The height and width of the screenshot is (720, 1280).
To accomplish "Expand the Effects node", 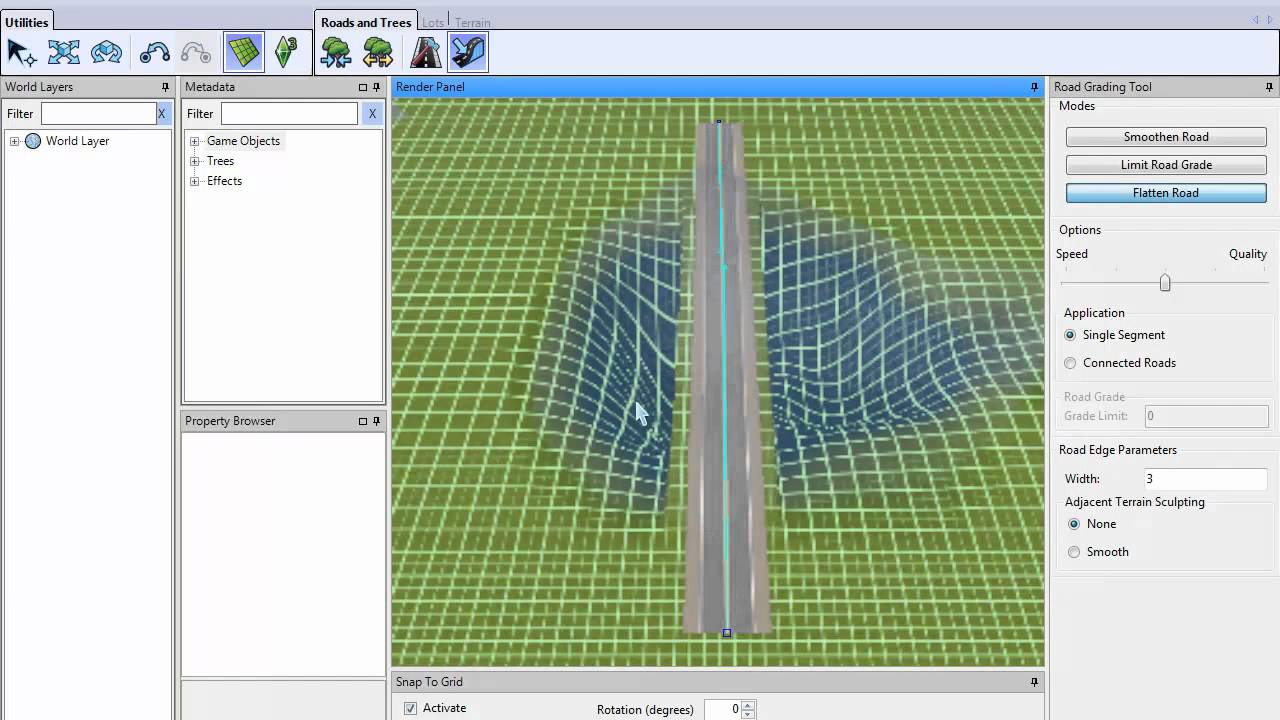I will pyautogui.click(x=195, y=181).
